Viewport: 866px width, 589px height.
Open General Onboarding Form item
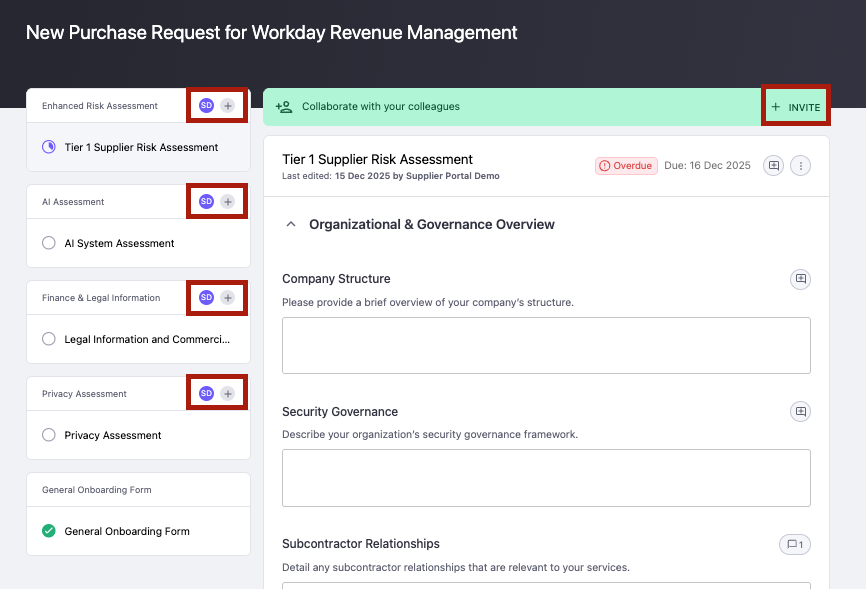pyautogui.click(x=138, y=531)
